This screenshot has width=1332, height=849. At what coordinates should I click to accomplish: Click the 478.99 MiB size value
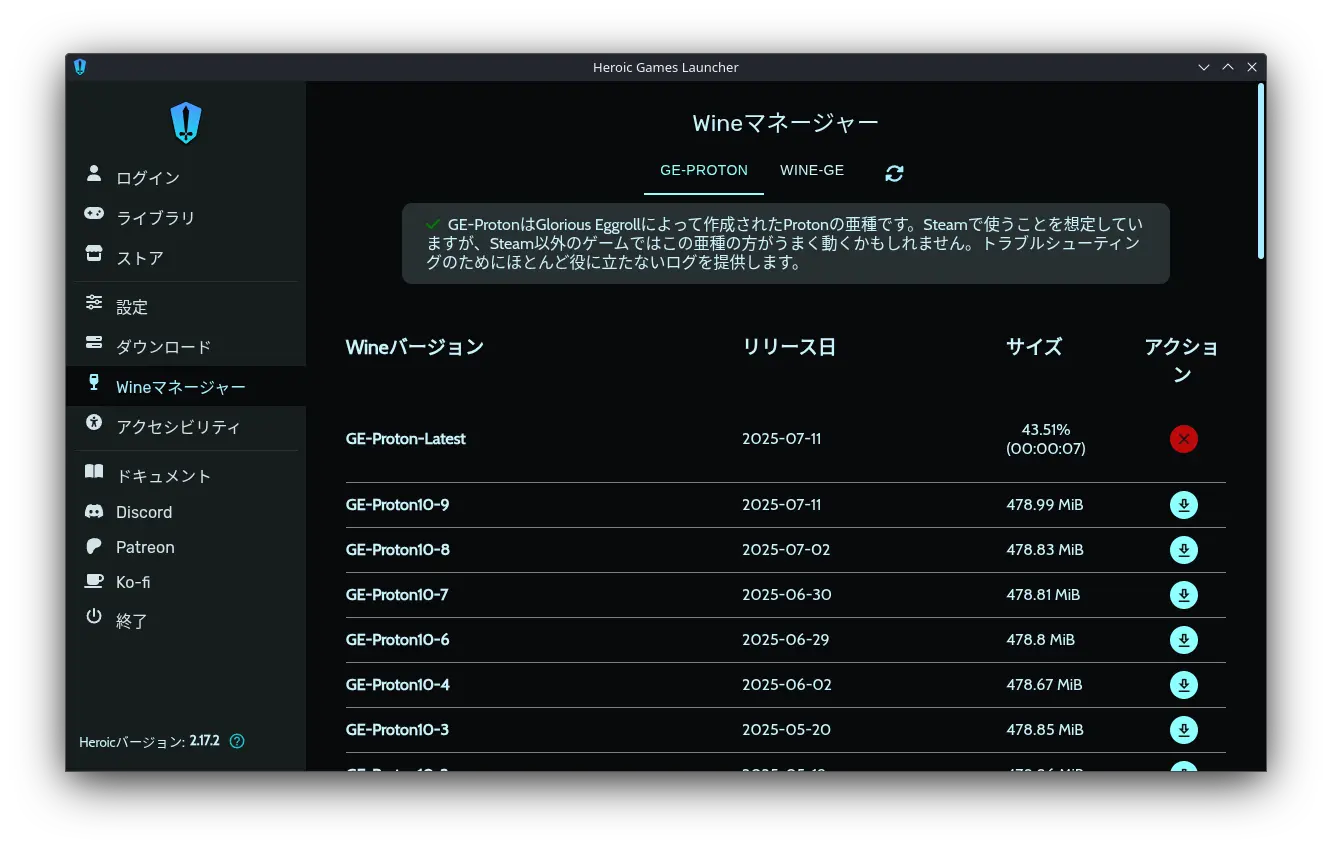[1045, 505]
